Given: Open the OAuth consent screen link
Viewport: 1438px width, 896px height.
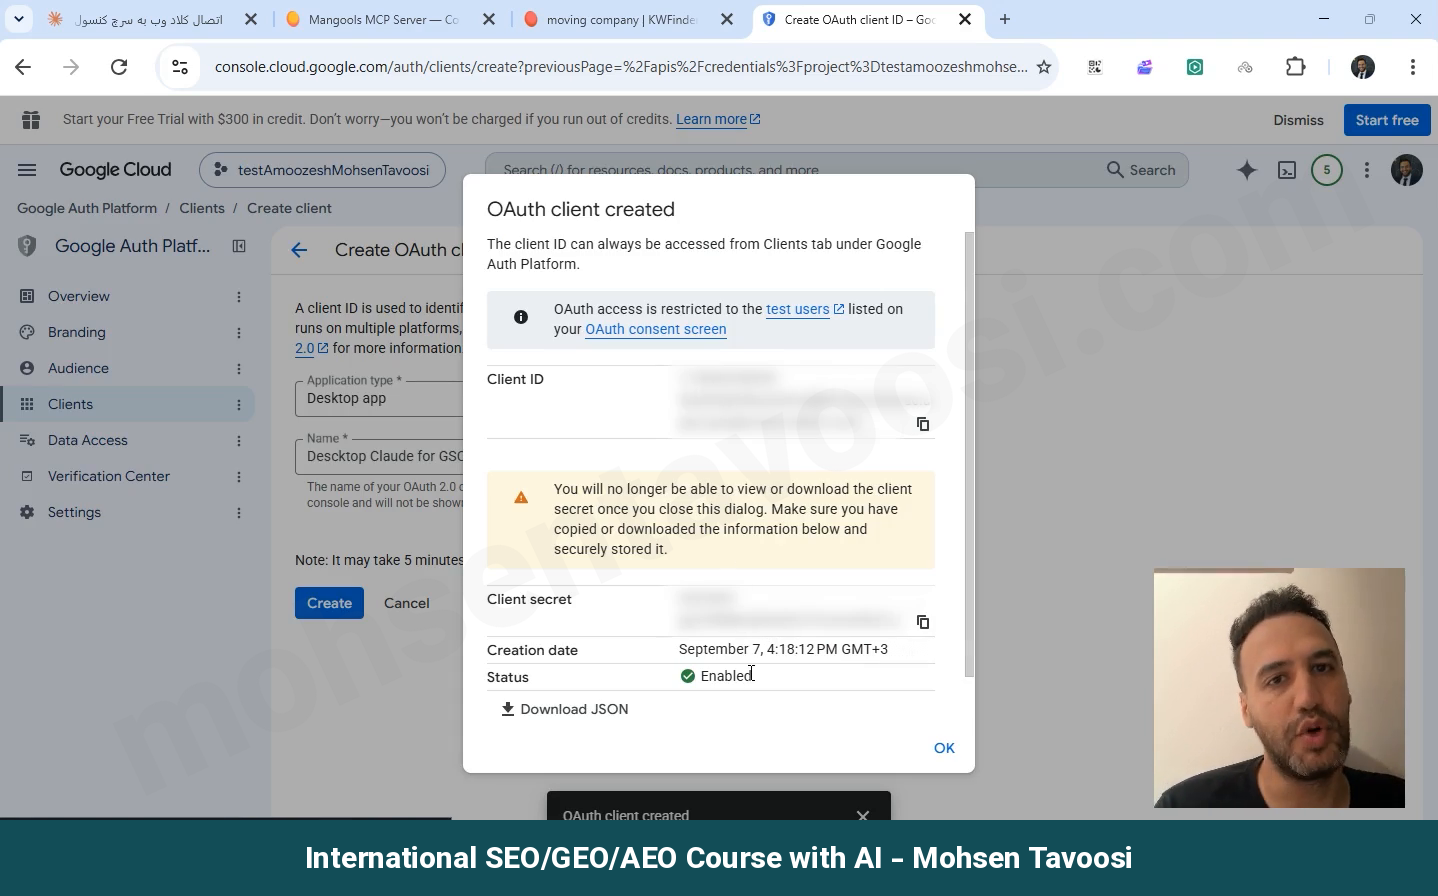Looking at the screenshot, I should click(x=656, y=329).
